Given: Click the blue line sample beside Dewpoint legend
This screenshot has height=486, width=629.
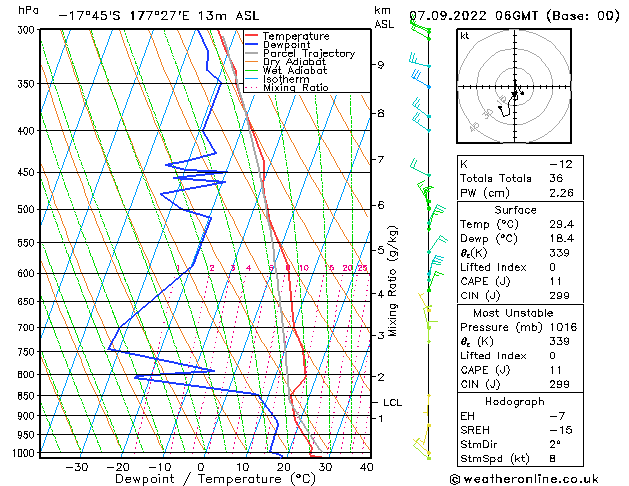Looking at the screenshot, I should tap(252, 44).
